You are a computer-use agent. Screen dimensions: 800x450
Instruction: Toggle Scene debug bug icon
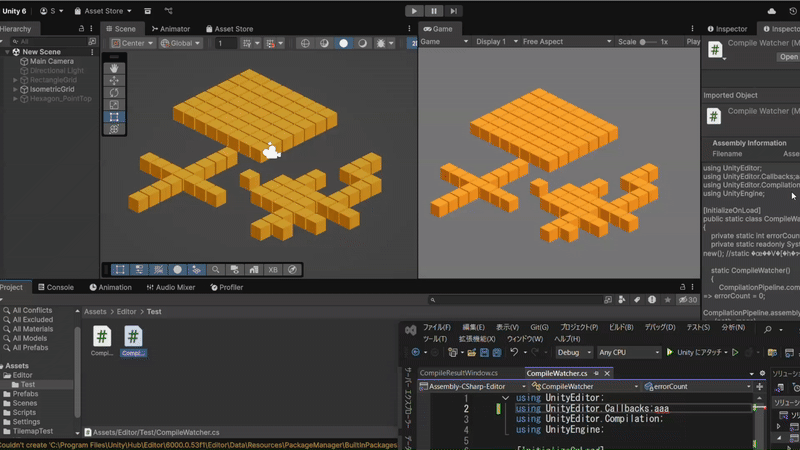point(381,43)
